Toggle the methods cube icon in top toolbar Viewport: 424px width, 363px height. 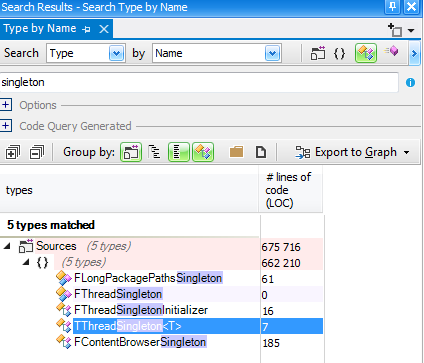pyautogui.click(x=391, y=51)
